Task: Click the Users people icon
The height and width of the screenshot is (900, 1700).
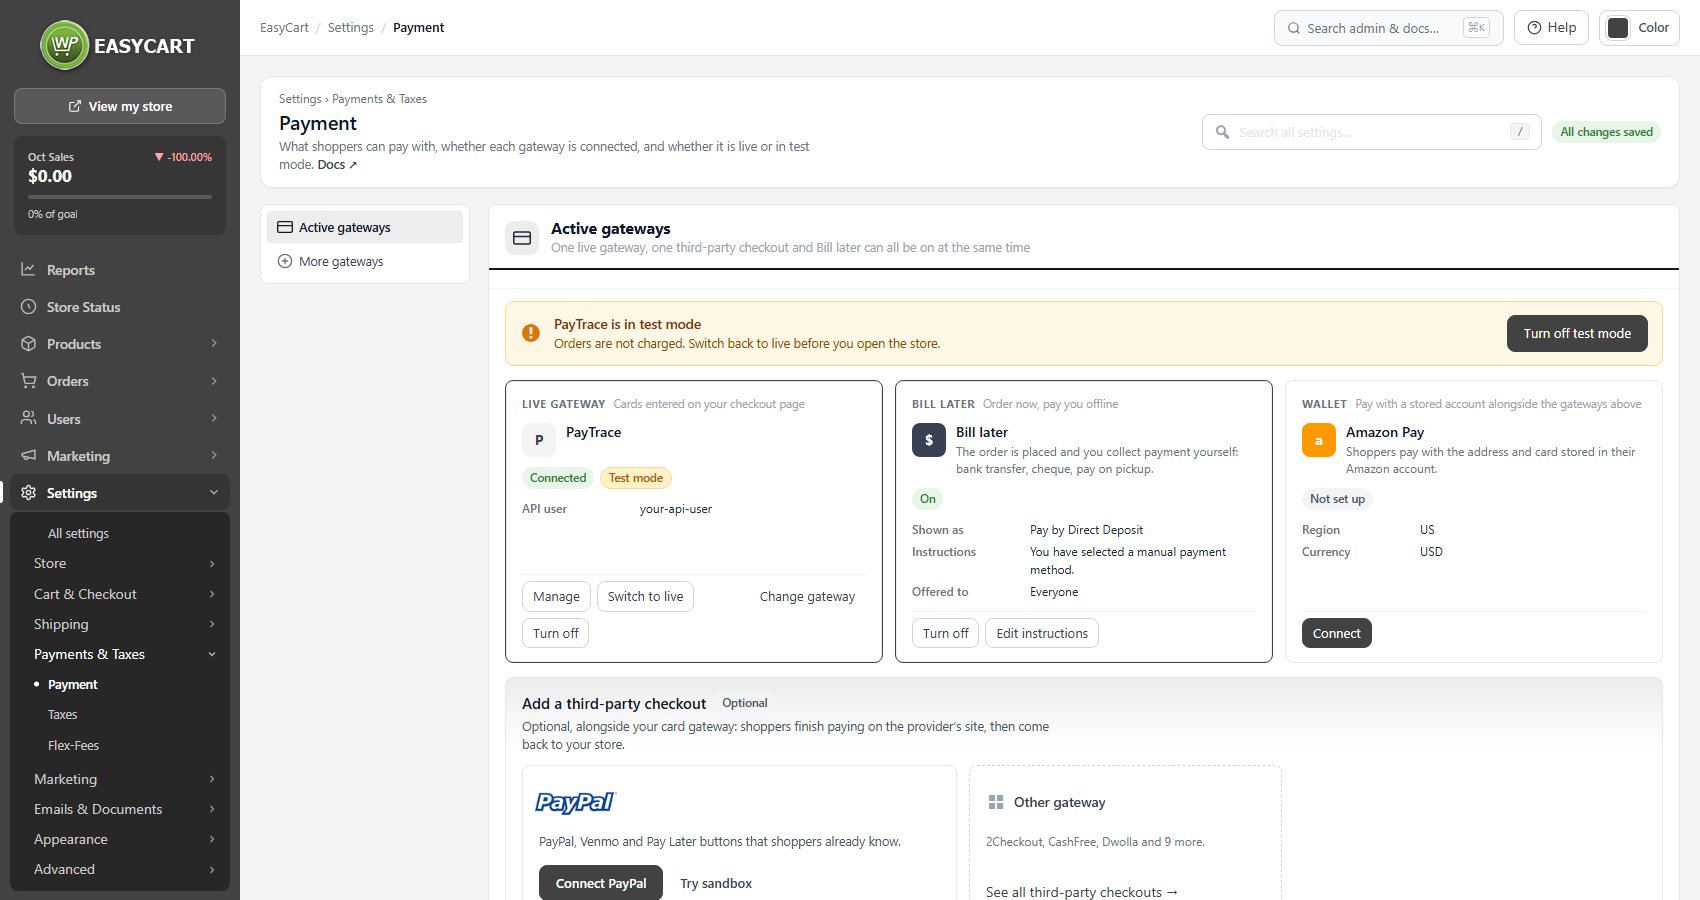Action: click(28, 418)
